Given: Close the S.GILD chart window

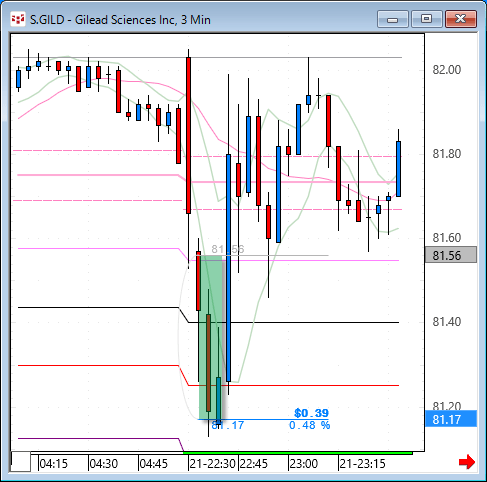Looking at the screenshot, I should pyautogui.click(x=461, y=19).
